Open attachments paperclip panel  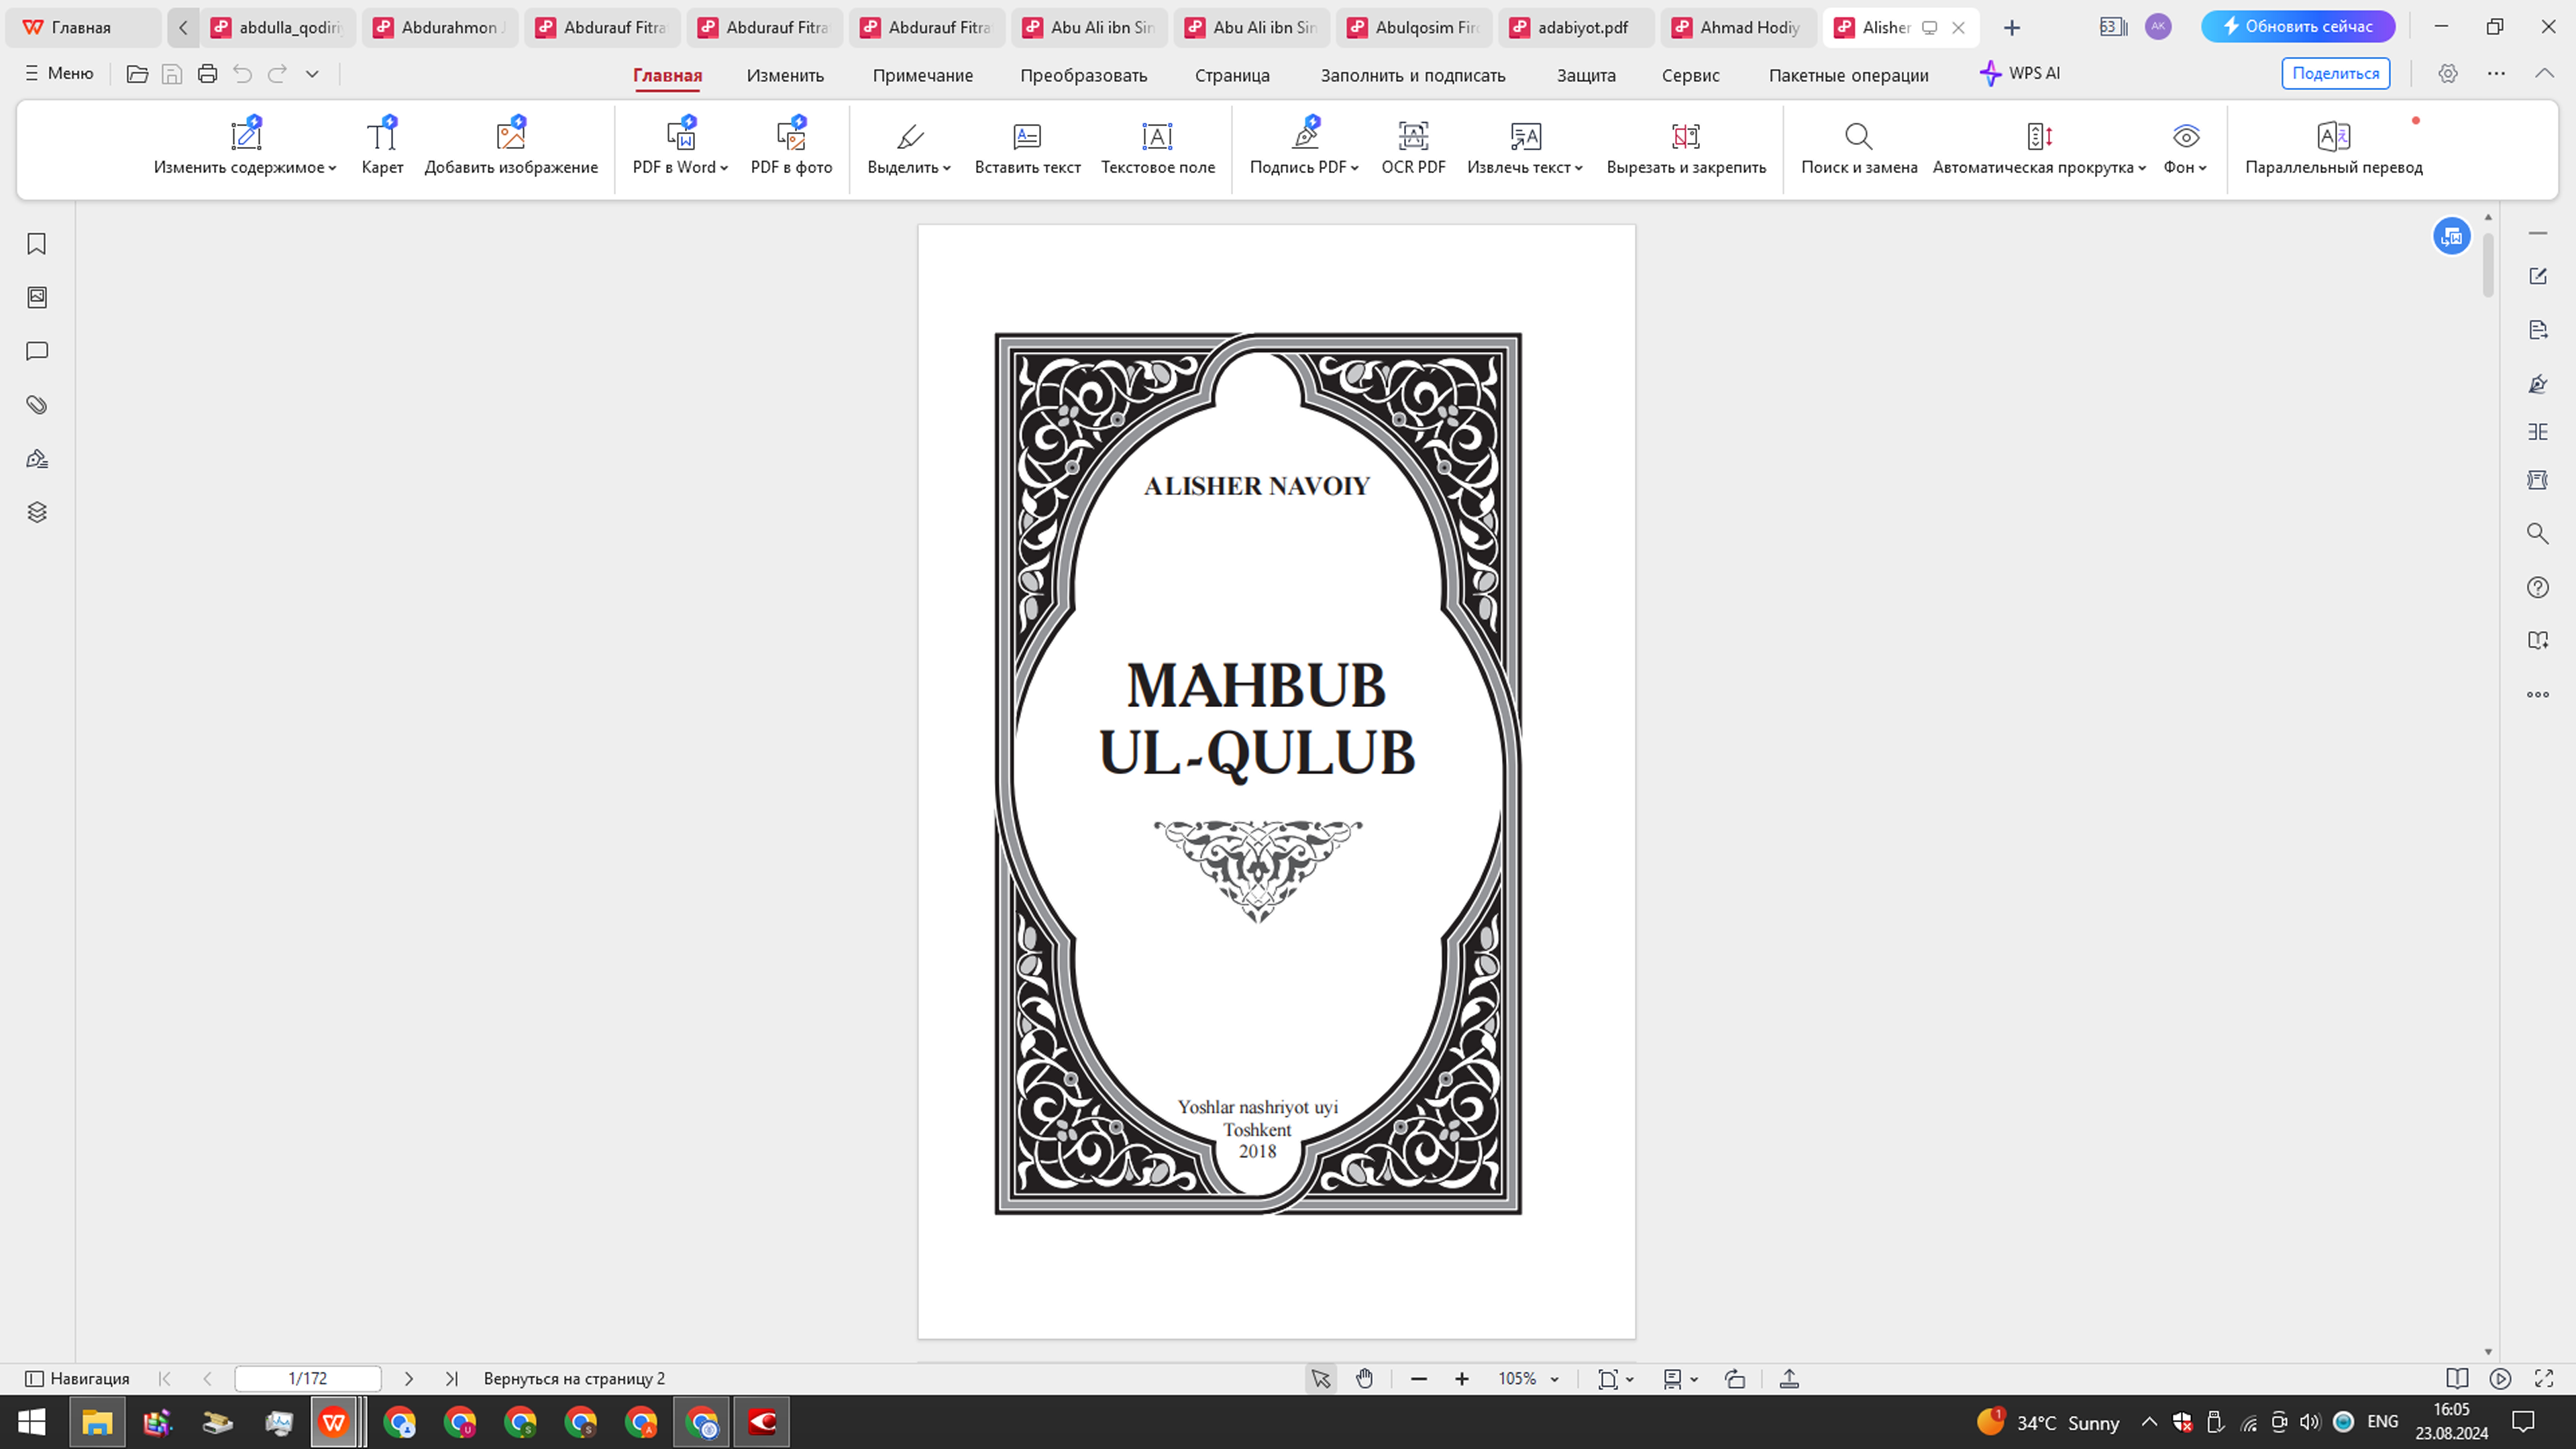click(37, 405)
